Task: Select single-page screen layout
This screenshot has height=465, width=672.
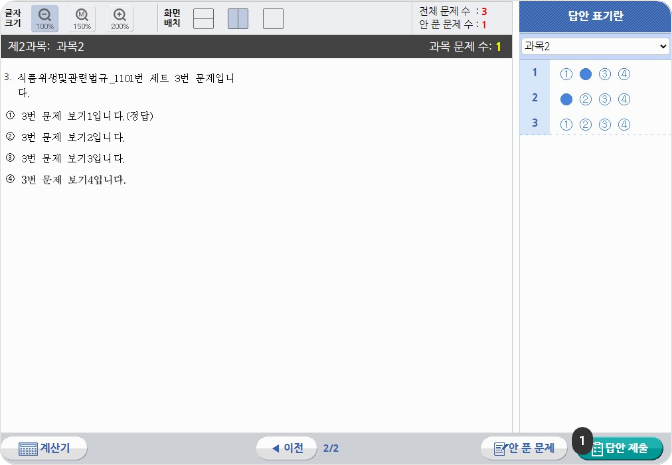Action: coord(273,18)
